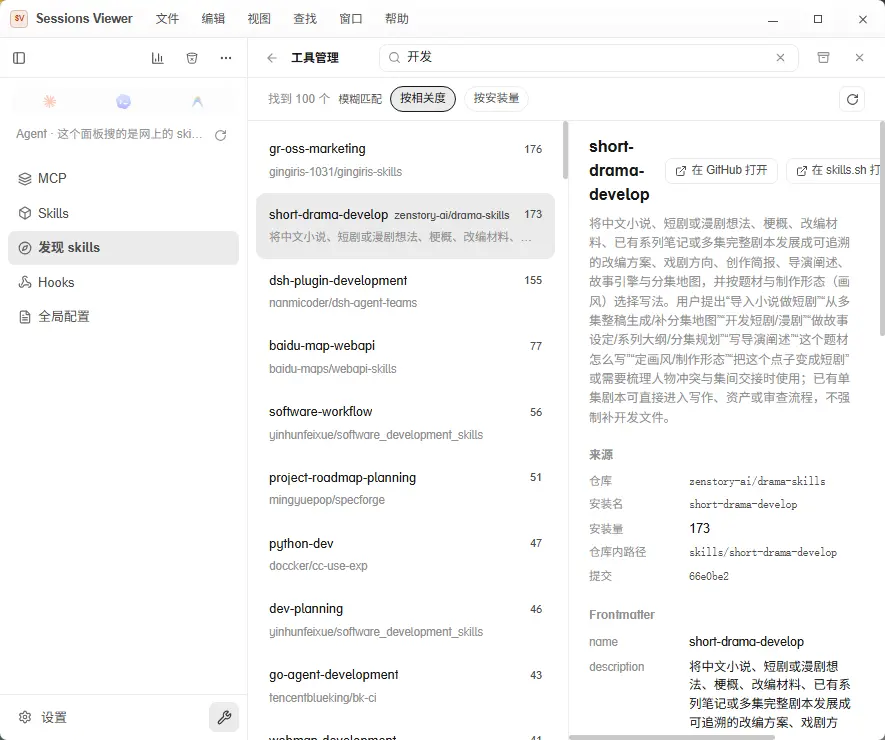Click the 找到 100 个 results count
Screen dimensions: 885x740
coord(299,99)
